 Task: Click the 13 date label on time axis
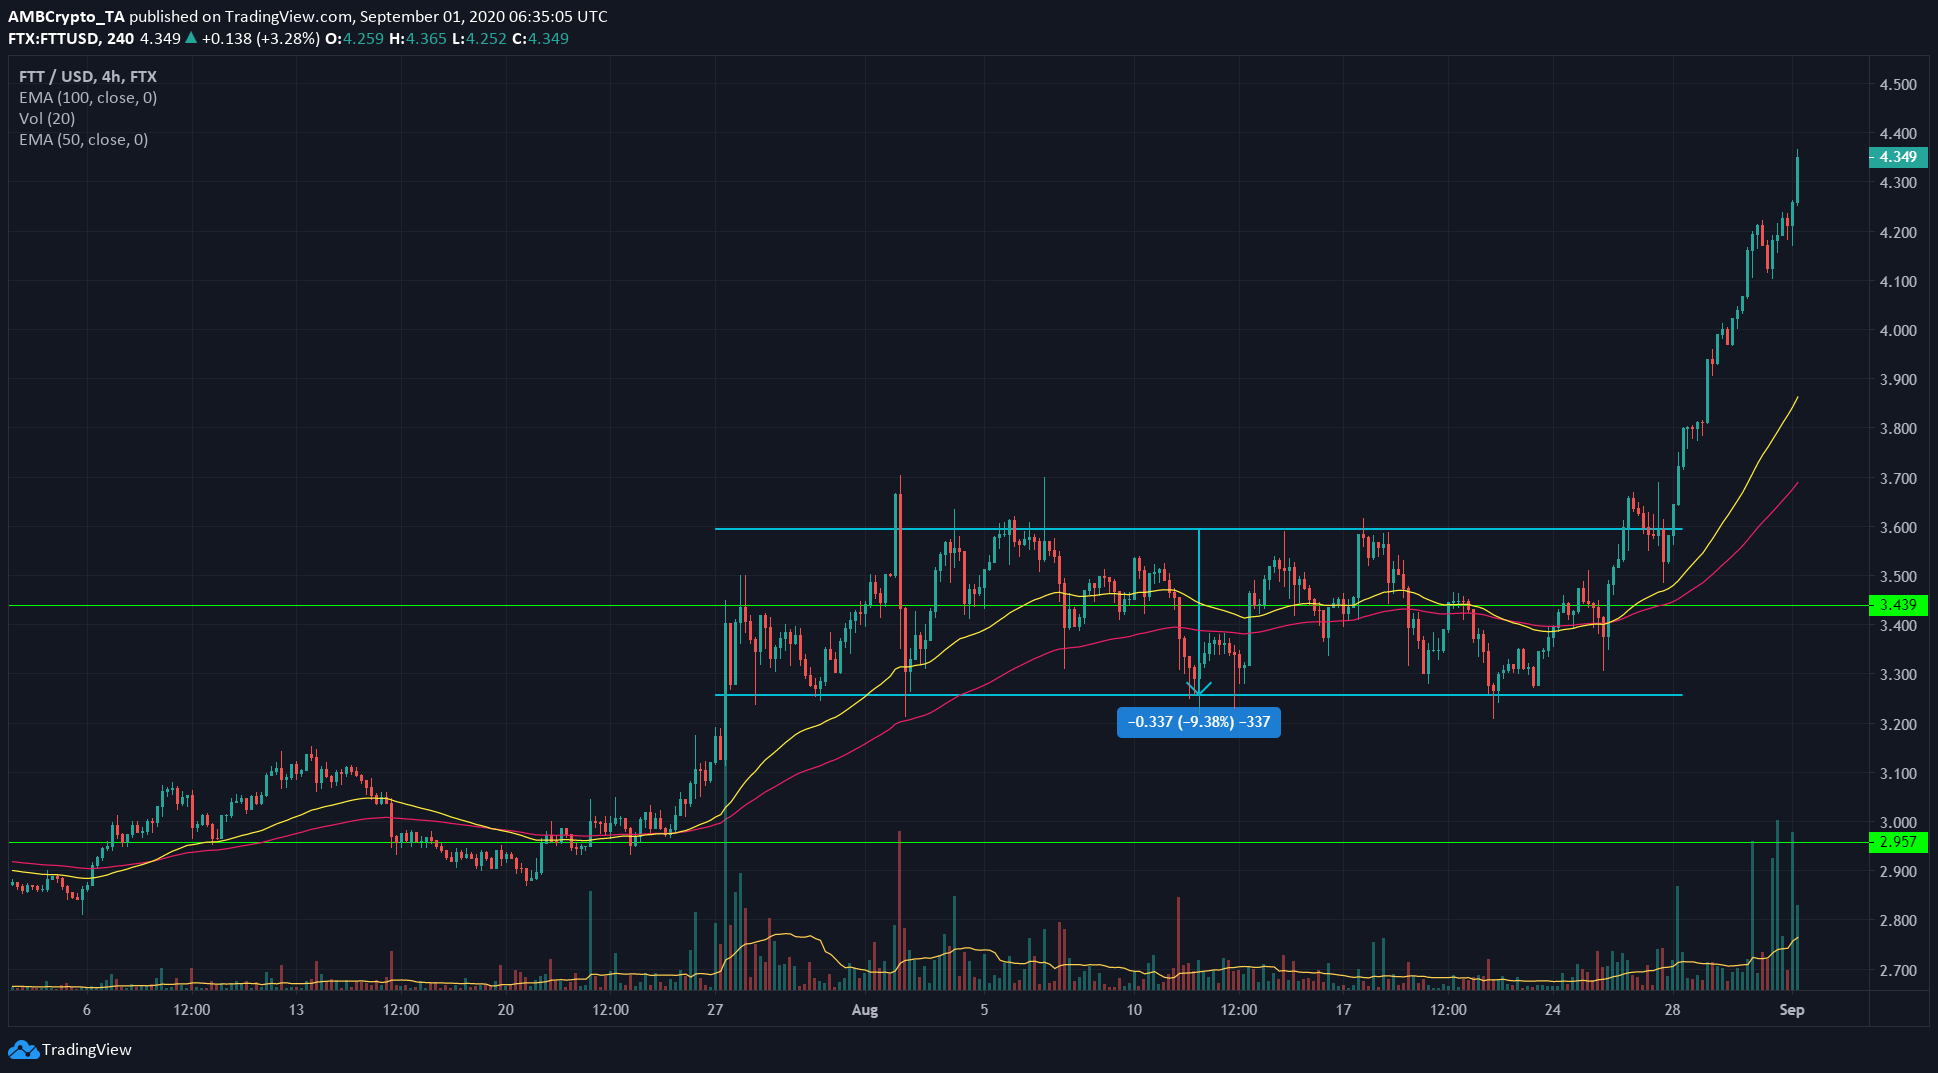[x=296, y=1010]
